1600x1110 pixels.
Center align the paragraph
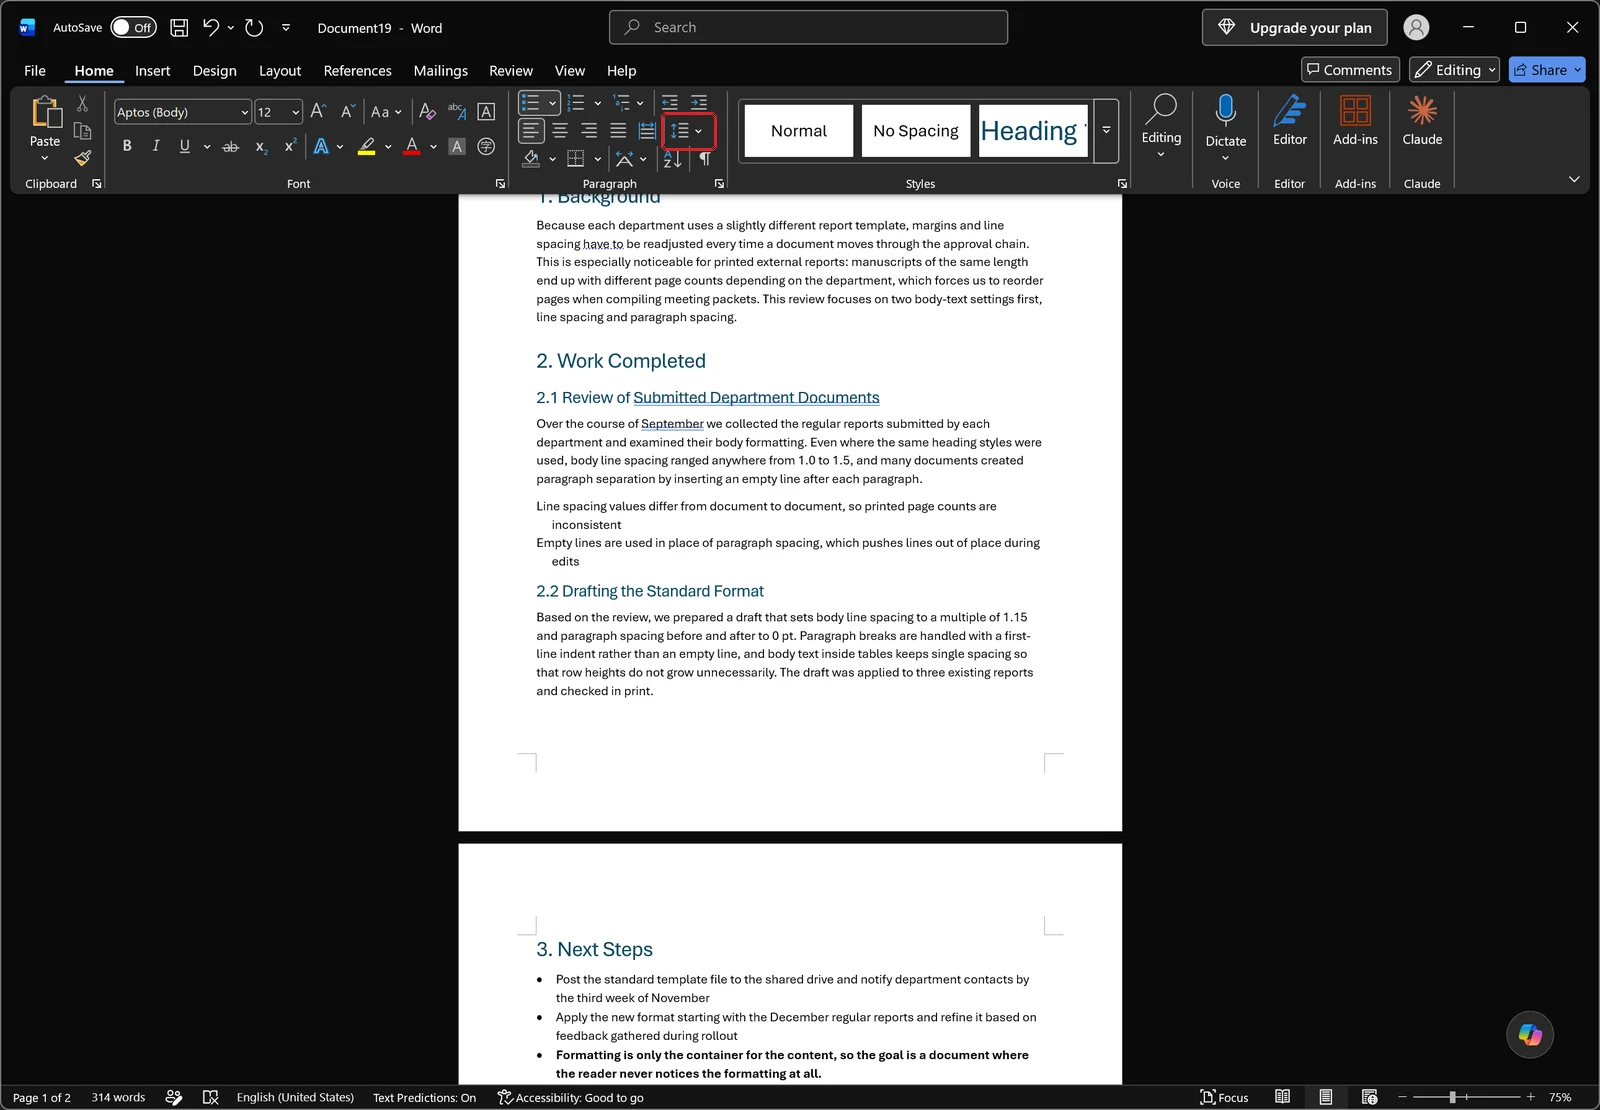tap(560, 131)
